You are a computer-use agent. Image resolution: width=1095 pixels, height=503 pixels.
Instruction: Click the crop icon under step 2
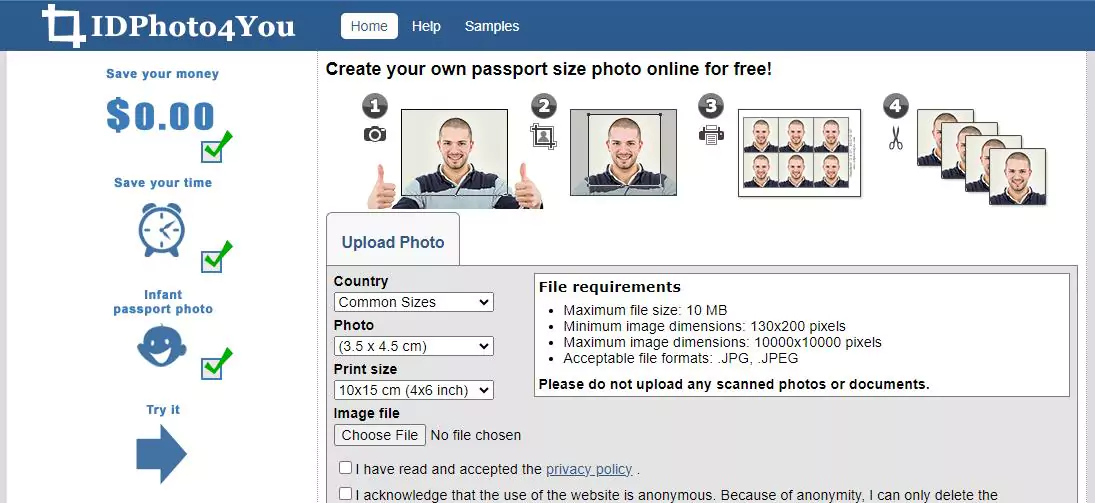tap(543, 136)
